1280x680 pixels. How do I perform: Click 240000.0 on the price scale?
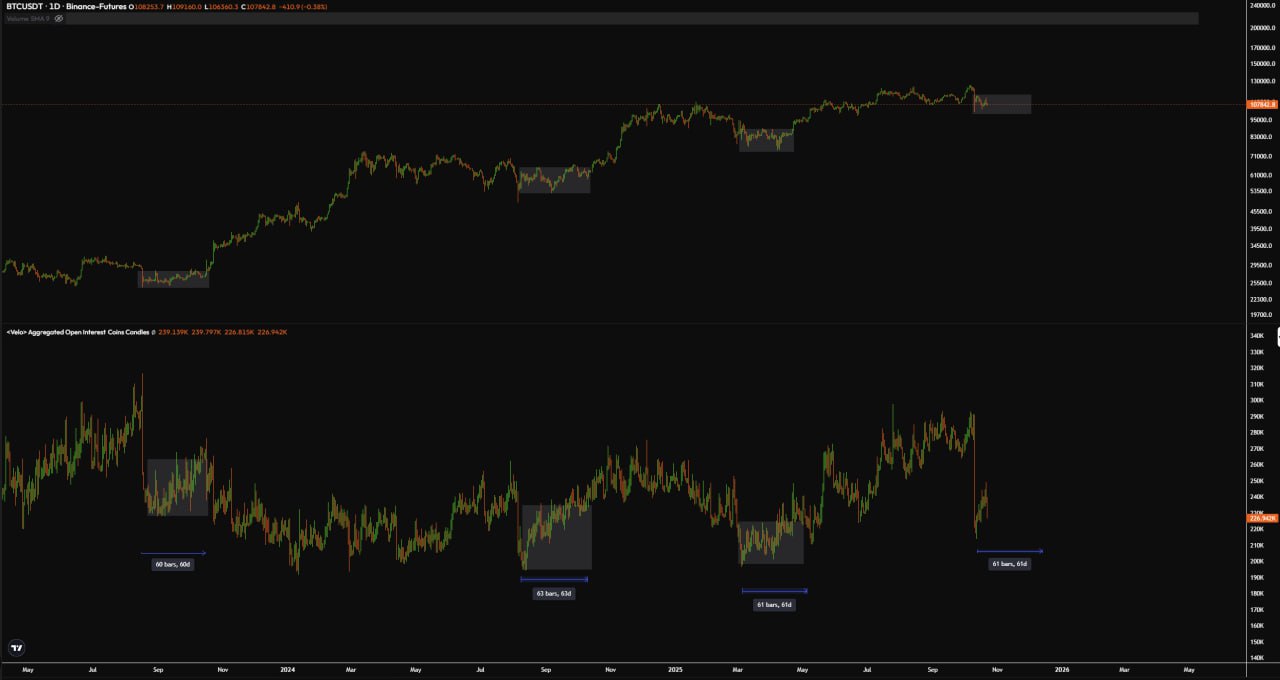coord(1260,5)
